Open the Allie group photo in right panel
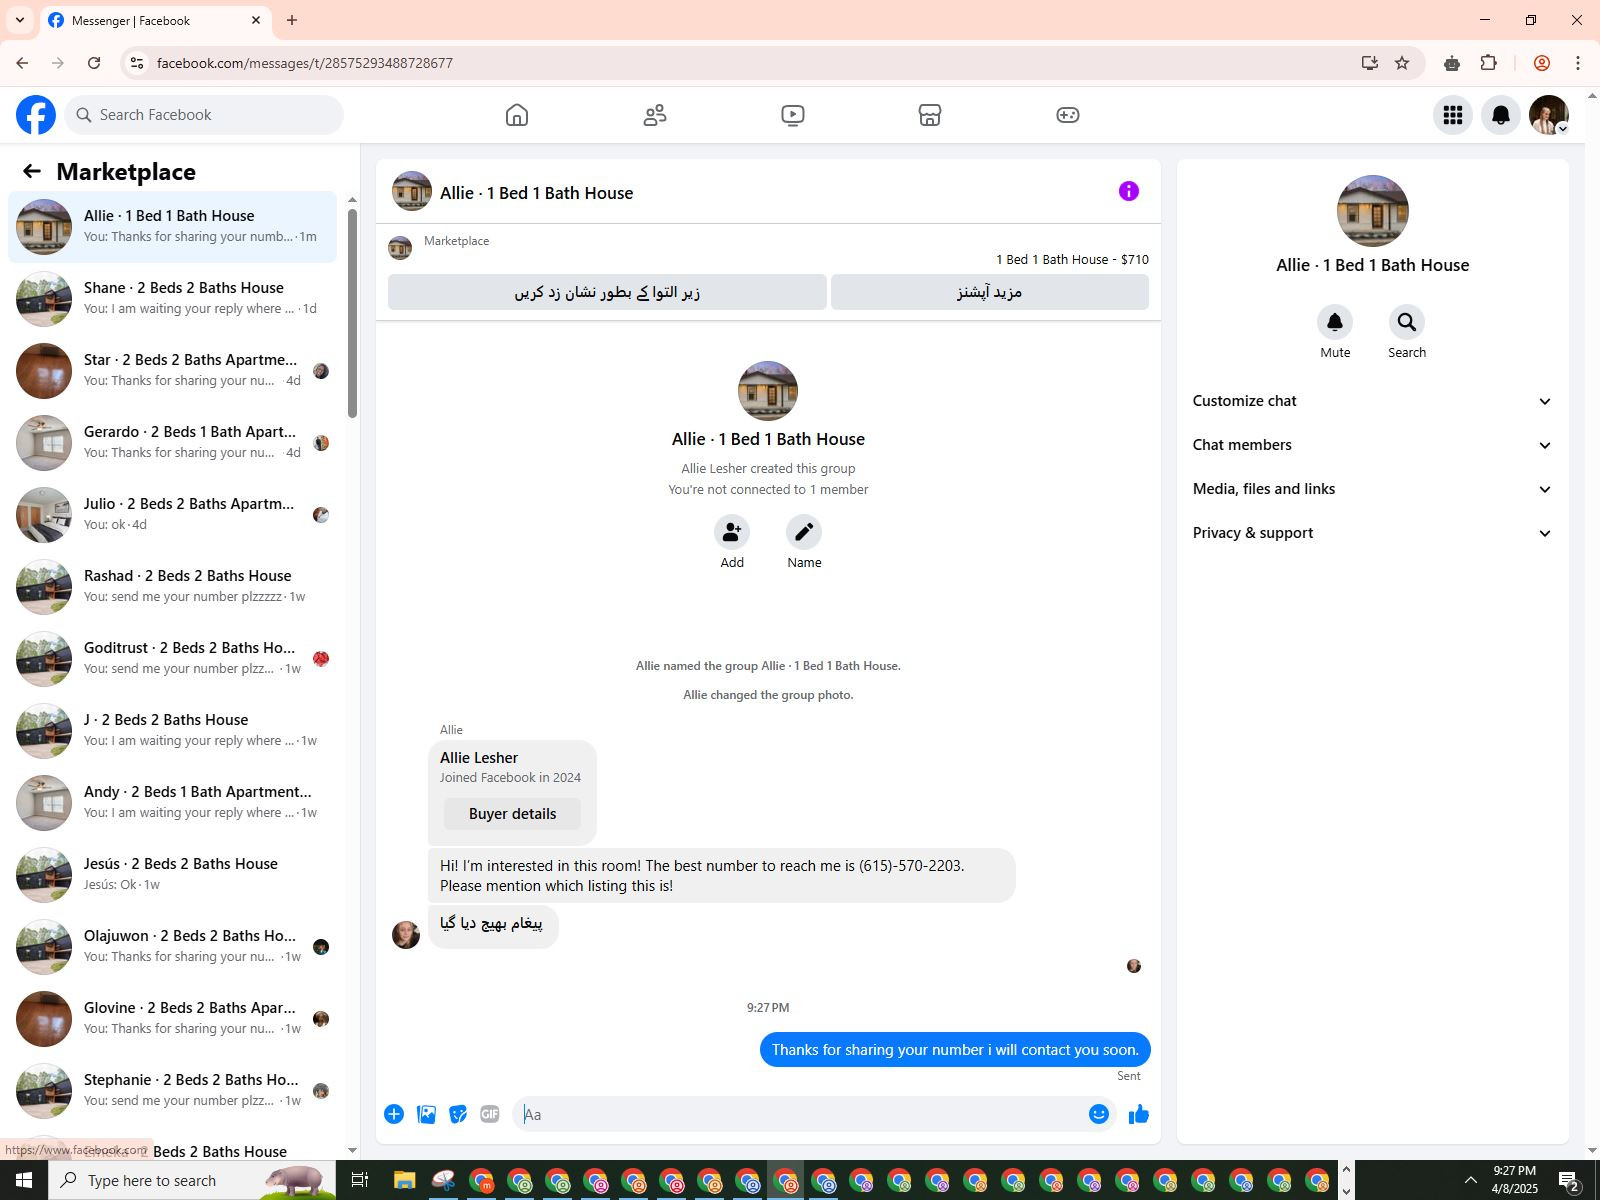This screenshot has height=1200, width=1600. coord(1372,211)
